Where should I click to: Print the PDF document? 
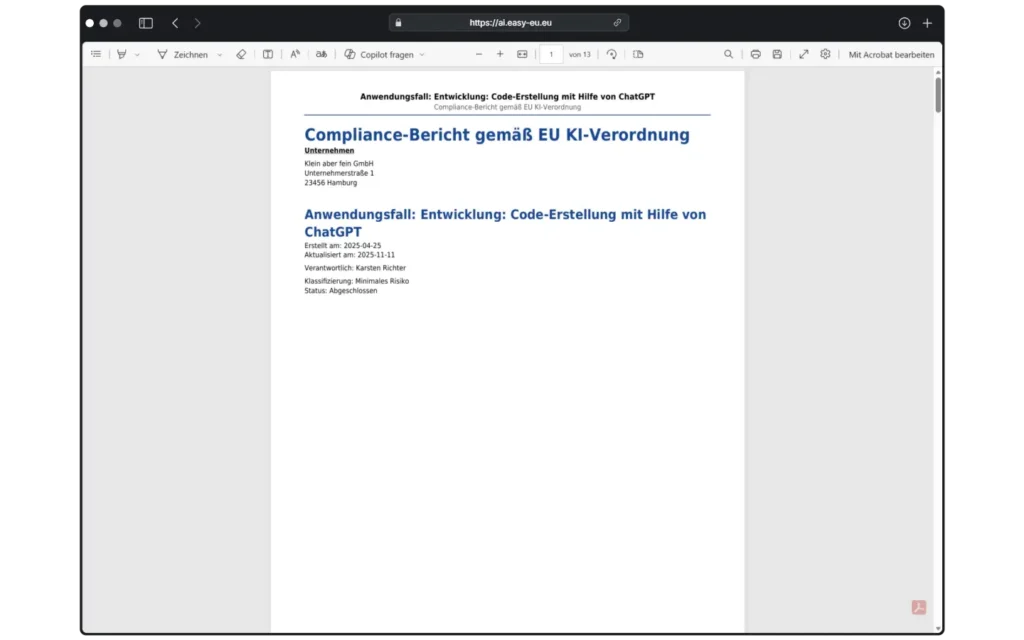click(757, 54)
